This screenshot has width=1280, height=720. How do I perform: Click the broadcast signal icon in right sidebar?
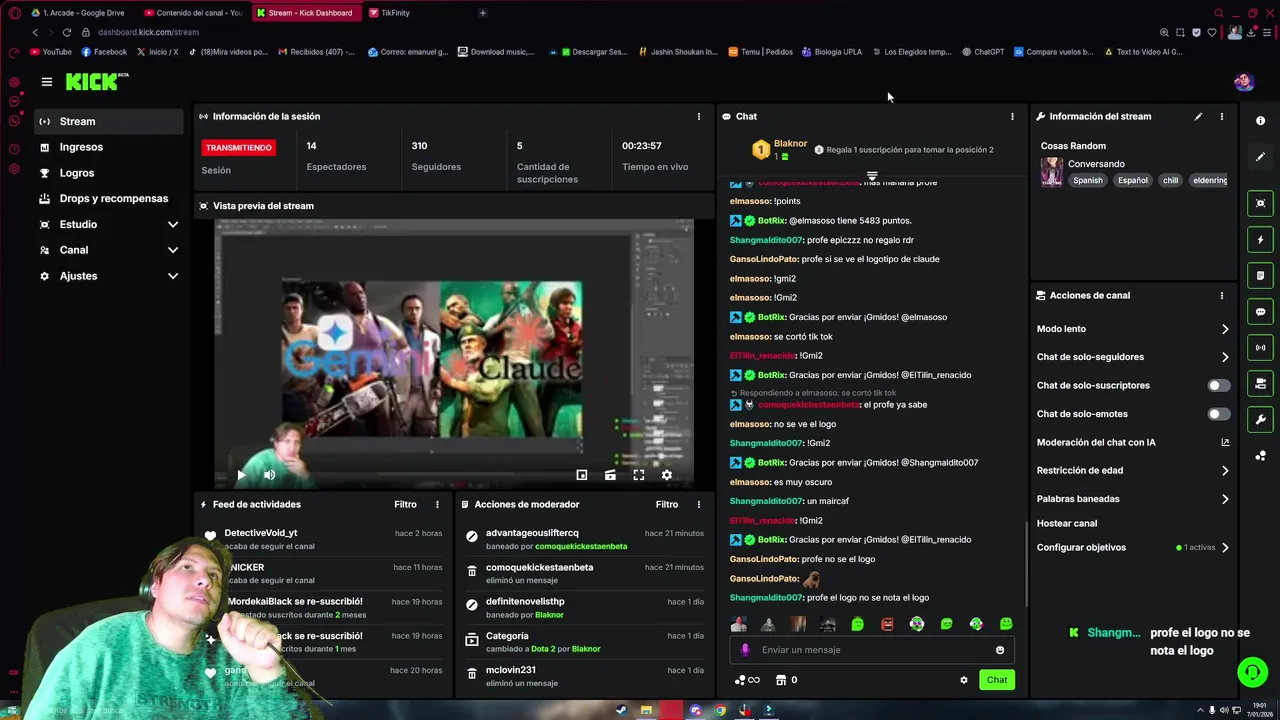pyautogui.click(x=1260, y=348)
